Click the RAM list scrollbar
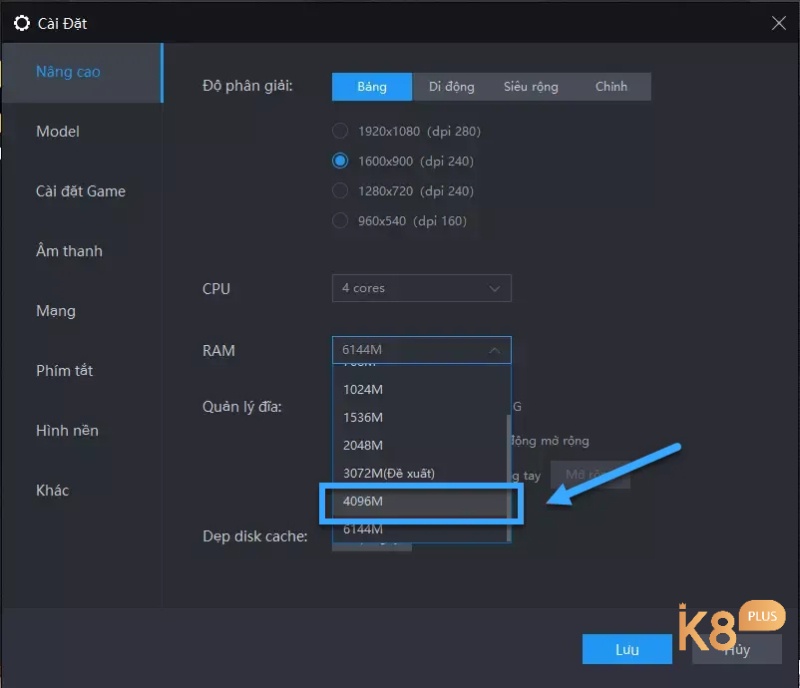Viewport: 800px width, 688px height. (x=508, y=477)
